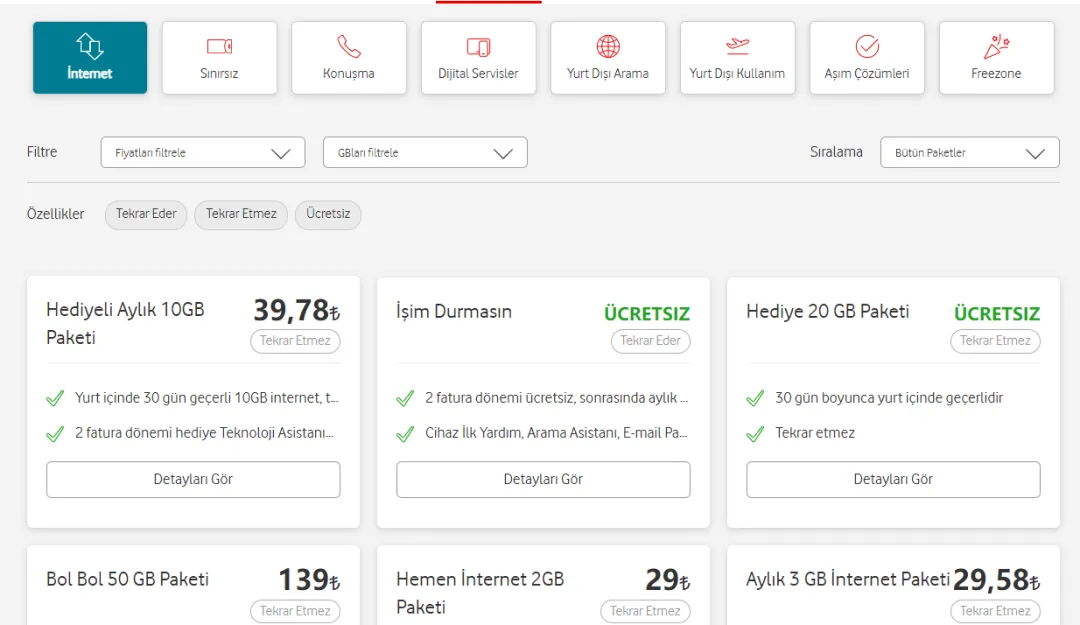The width and height of the screenshot is (1080, 625).
Task: Click the Sıralama label
Action: 836,152
